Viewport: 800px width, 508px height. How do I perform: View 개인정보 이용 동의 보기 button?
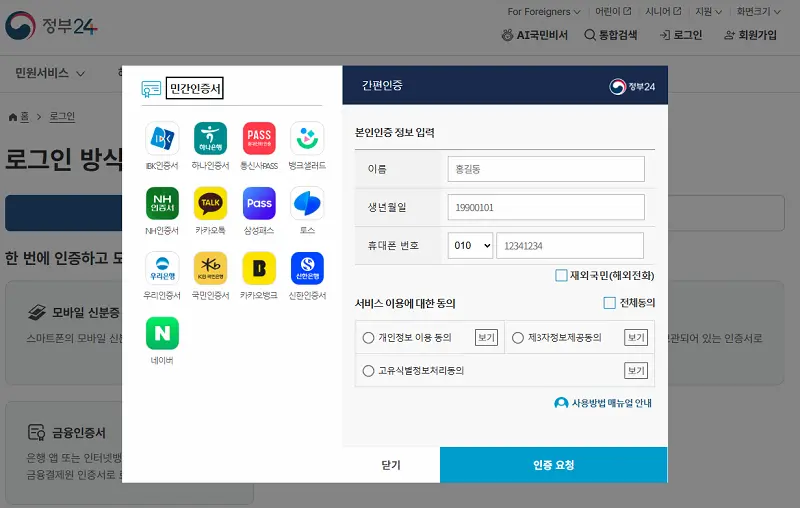pos(486,338)
